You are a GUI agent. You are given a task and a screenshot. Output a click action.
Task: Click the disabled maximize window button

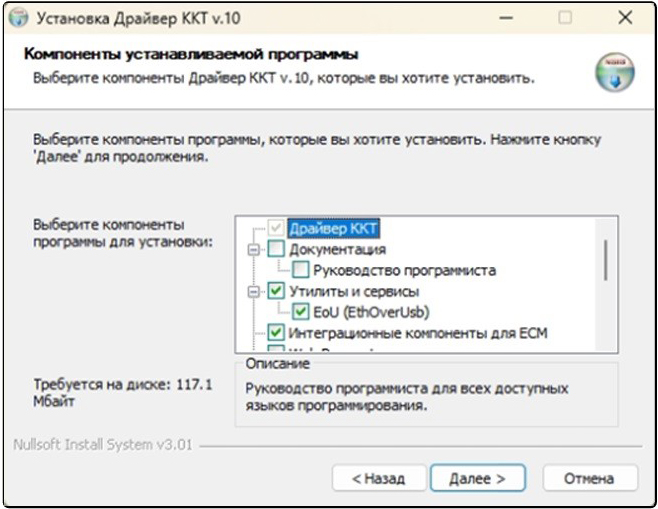click(x=565, y=18)
